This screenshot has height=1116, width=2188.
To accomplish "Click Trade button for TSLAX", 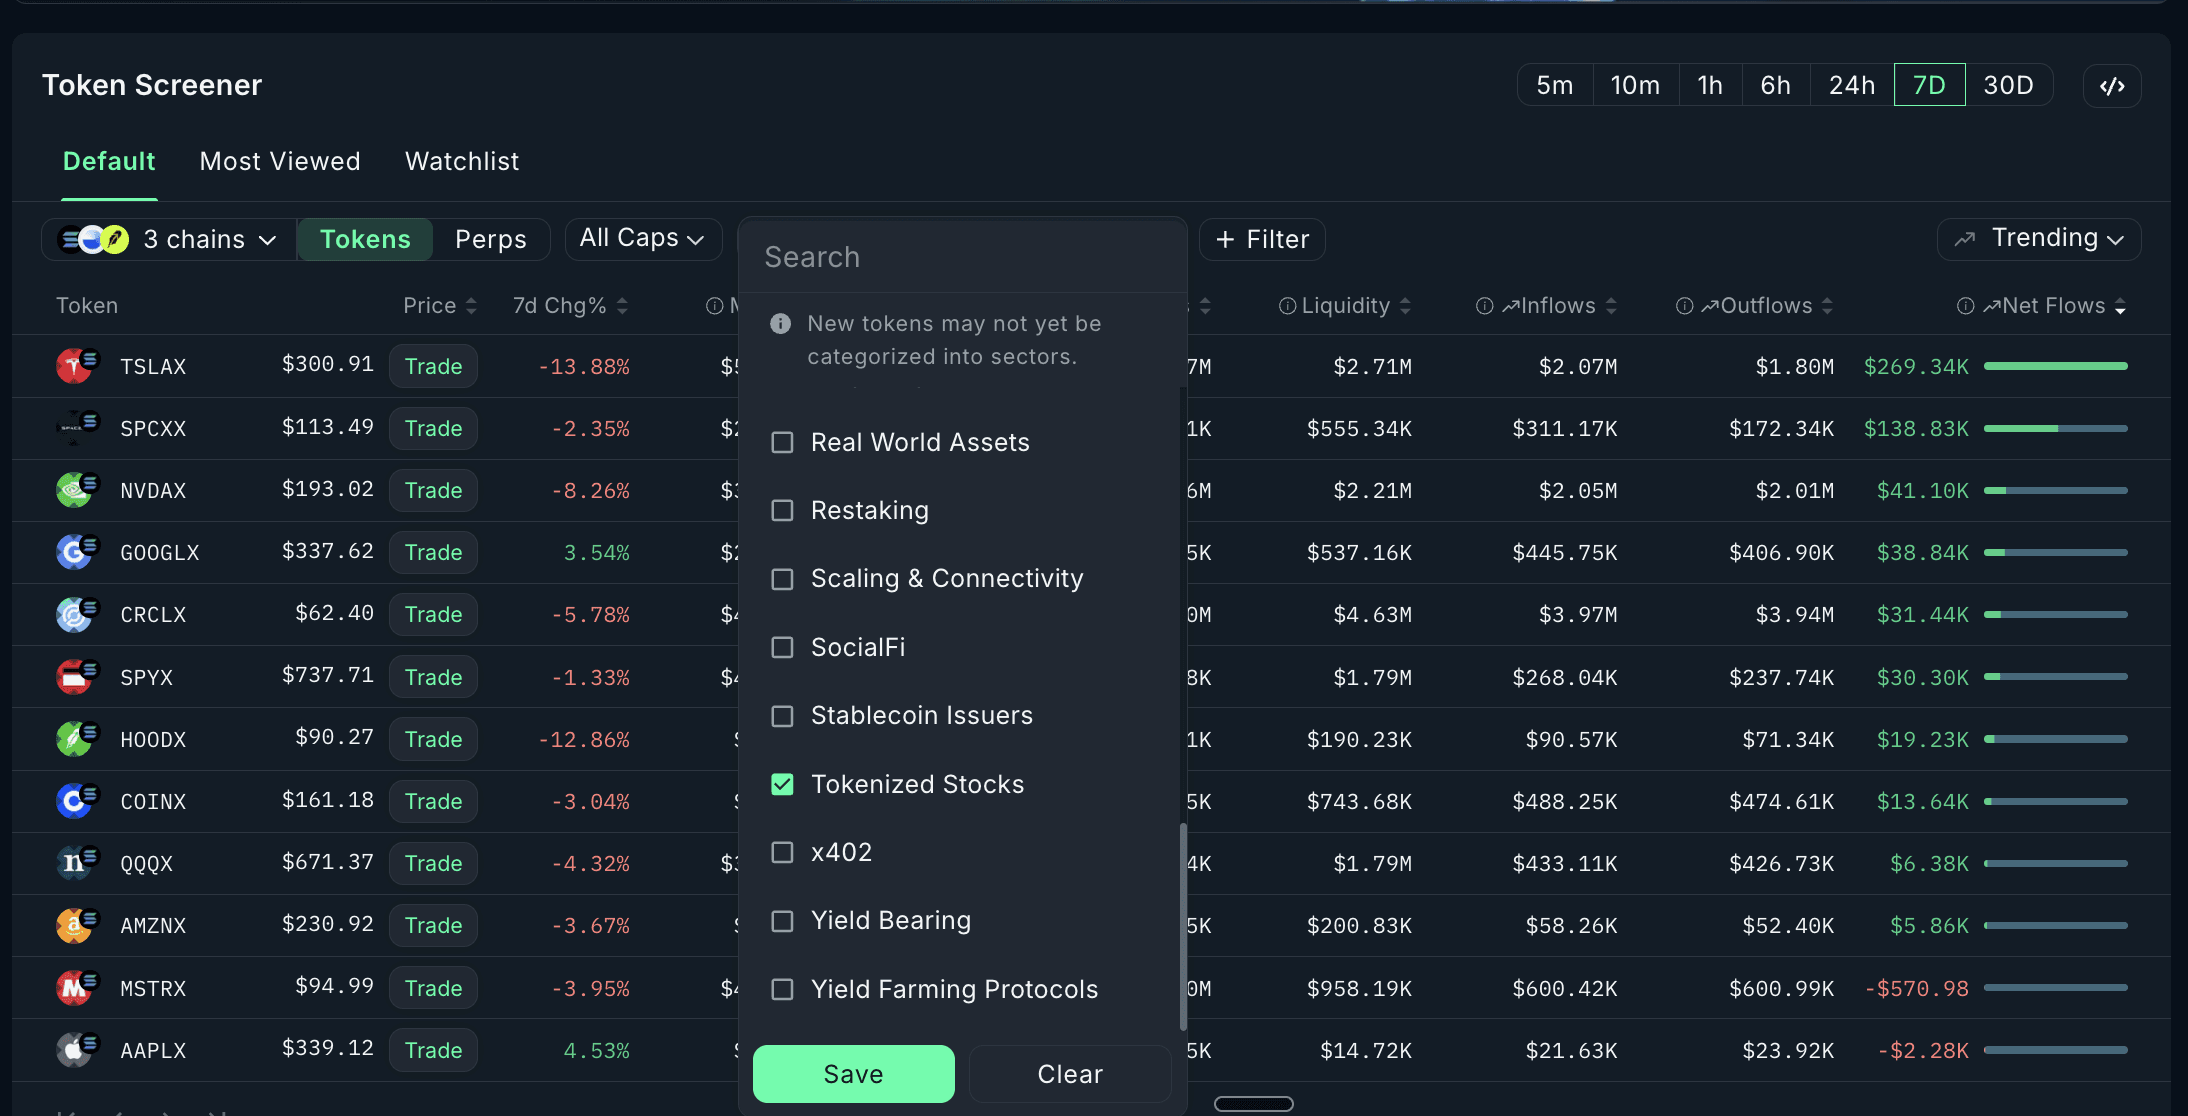I will tap(433, 366).
